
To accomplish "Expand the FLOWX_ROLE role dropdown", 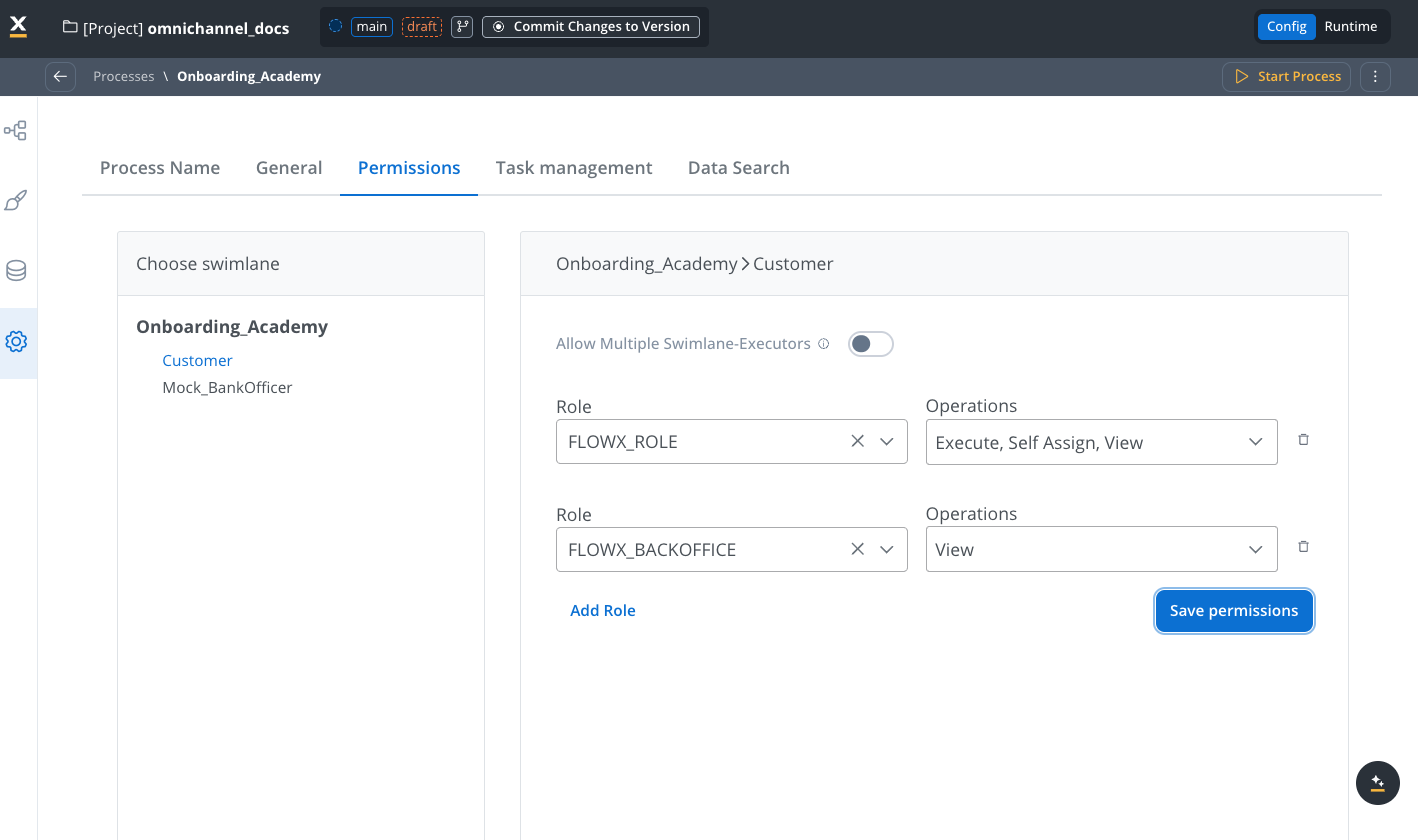I will click(886, 442).
